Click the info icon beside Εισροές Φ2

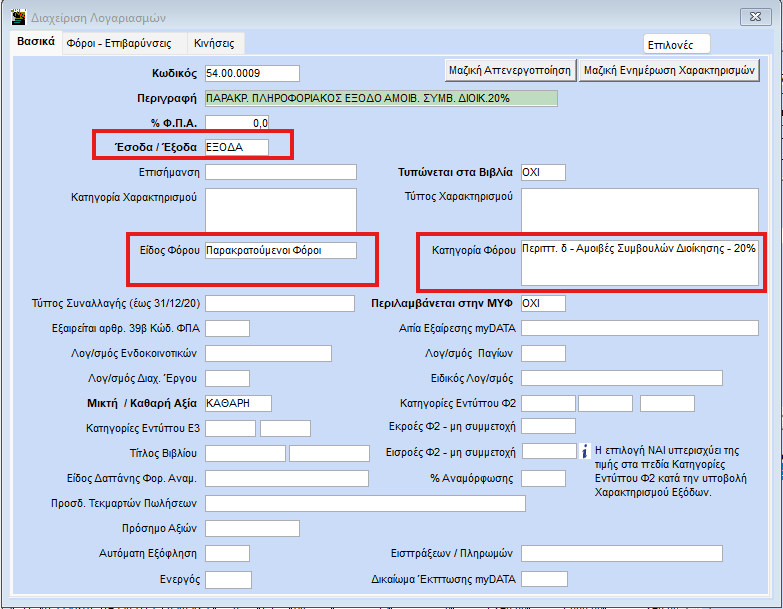(587, 452)
